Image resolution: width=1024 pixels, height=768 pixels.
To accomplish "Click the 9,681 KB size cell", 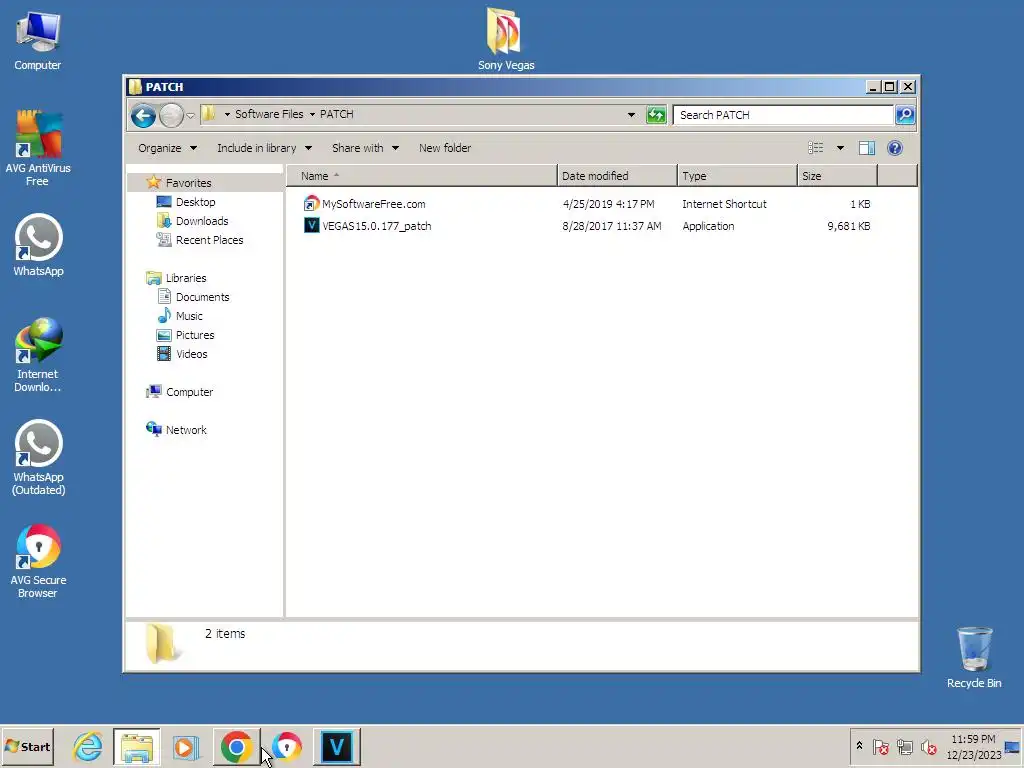I will [x=848, y=227].
